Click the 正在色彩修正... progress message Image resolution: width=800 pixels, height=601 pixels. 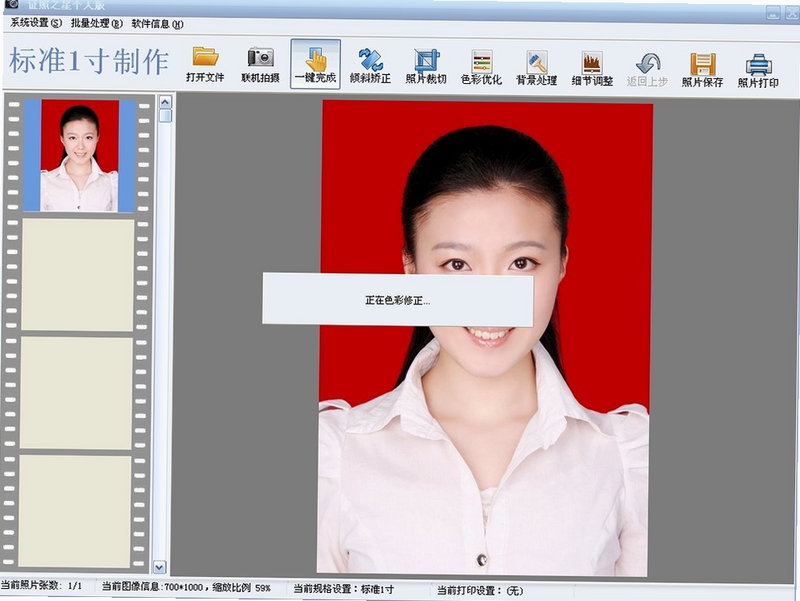click(397, 300)
